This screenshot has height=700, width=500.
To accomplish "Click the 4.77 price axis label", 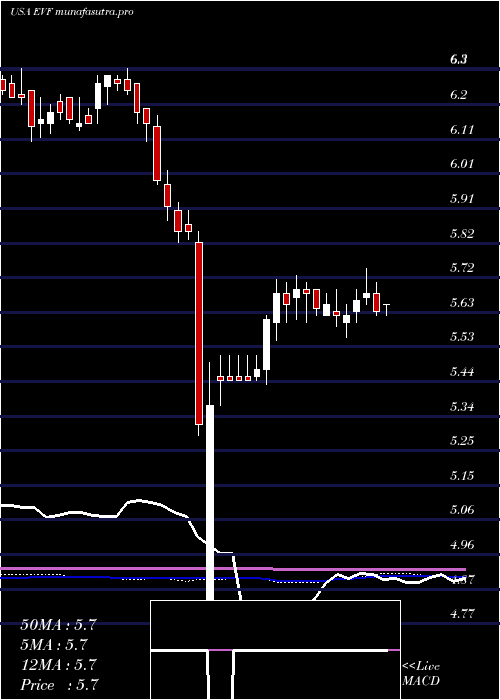I will coord(462,614).
